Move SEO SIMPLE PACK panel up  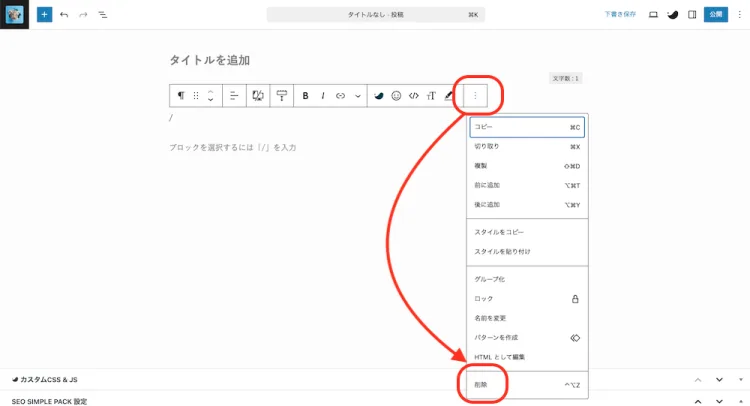[x=698, y=402]
